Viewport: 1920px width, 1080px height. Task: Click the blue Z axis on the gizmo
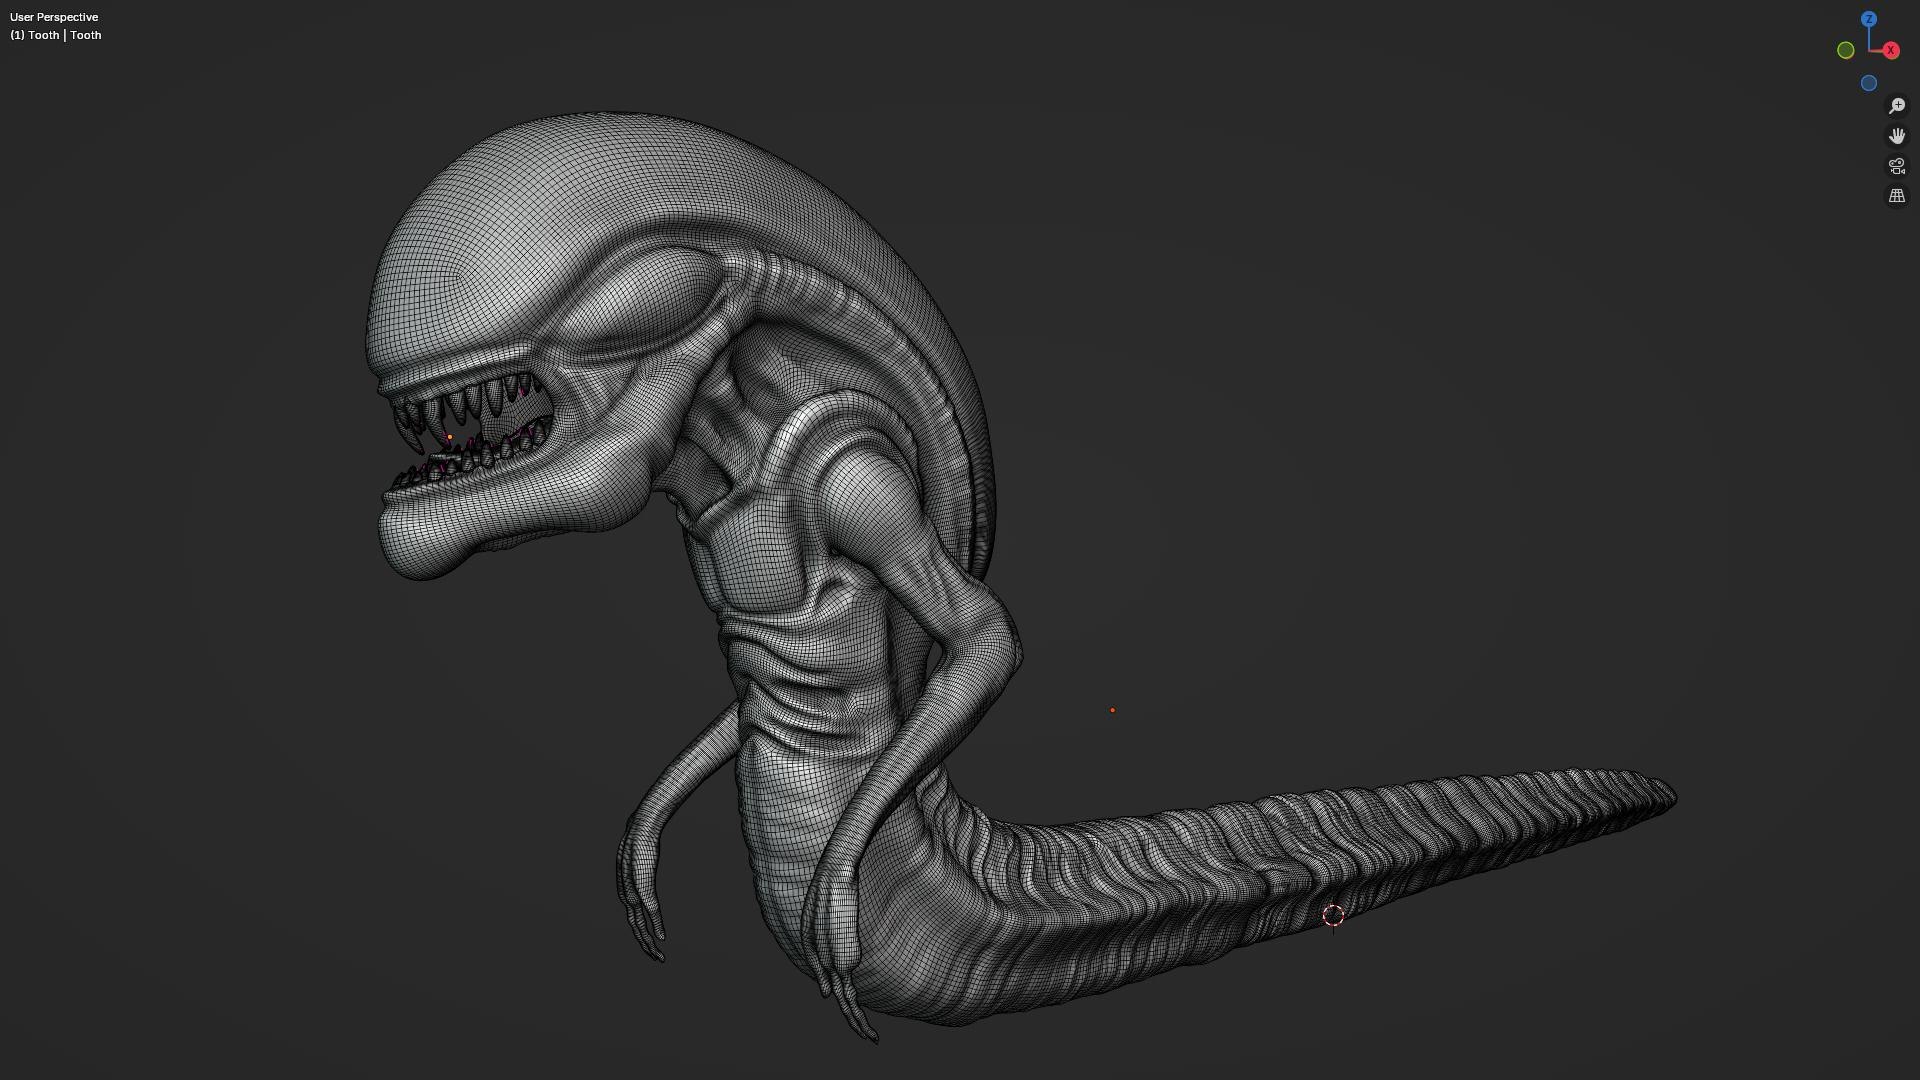[1868, 19]
